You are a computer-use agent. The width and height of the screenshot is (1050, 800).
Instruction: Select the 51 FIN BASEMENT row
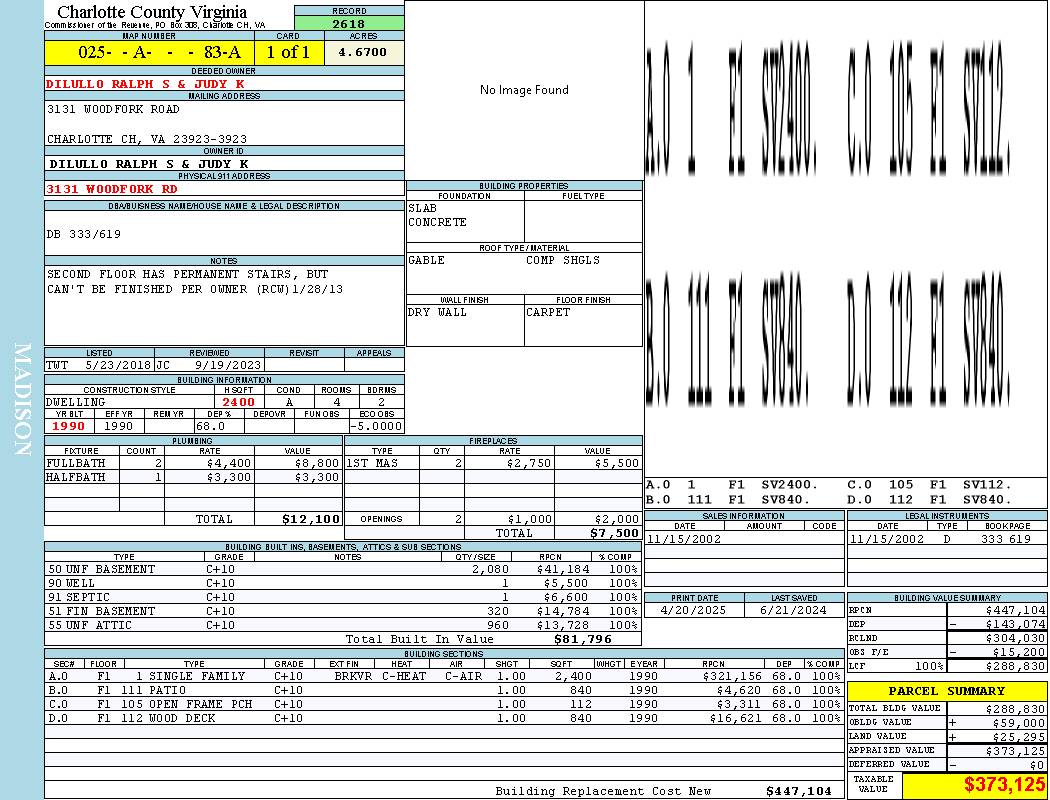click(x=343, y=611)
